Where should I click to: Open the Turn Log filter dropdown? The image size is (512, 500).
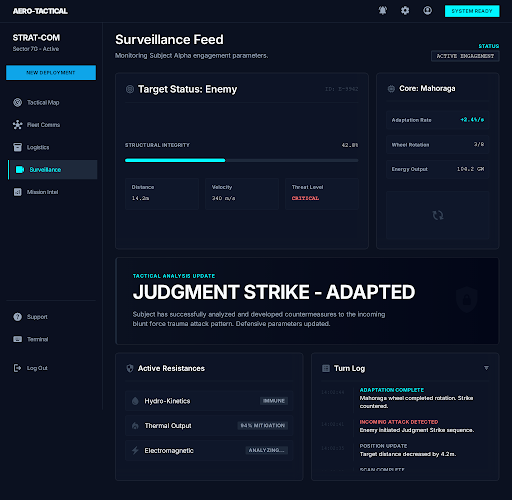[x=486, y=368]
